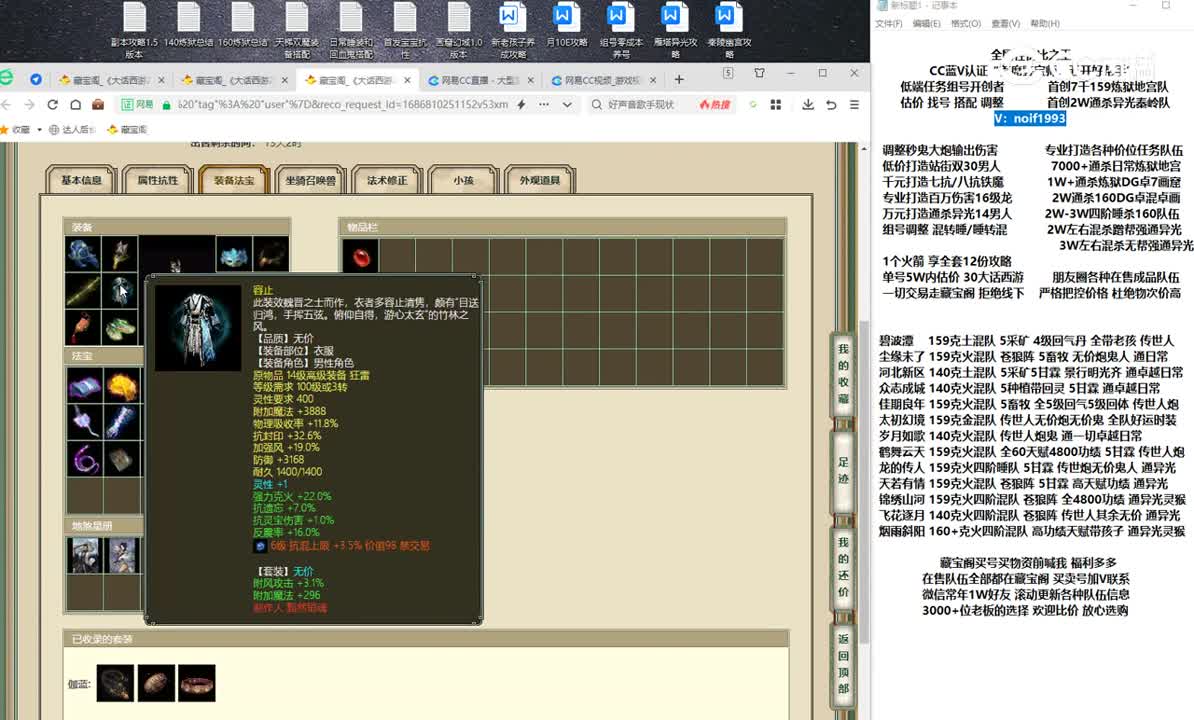Open the 外观道具 tab
Viewport: 1194px width, 720px height.
click(x=540, y=181)
